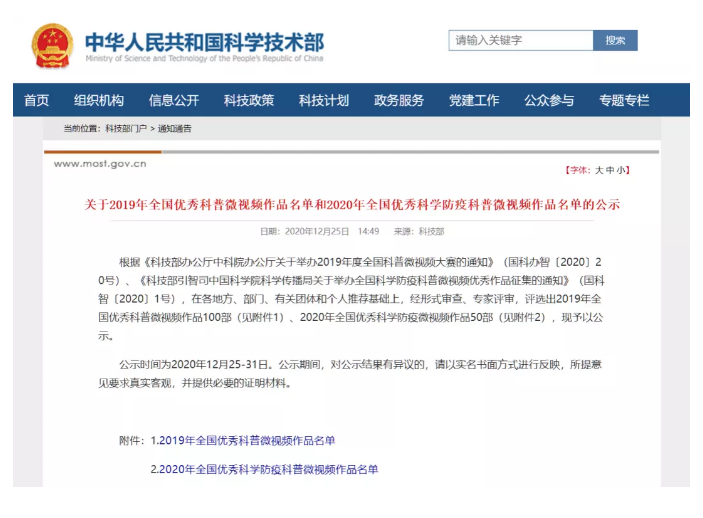
Task: Click 科技部门户 breadcrumb link
Action: tap(125, 129)
